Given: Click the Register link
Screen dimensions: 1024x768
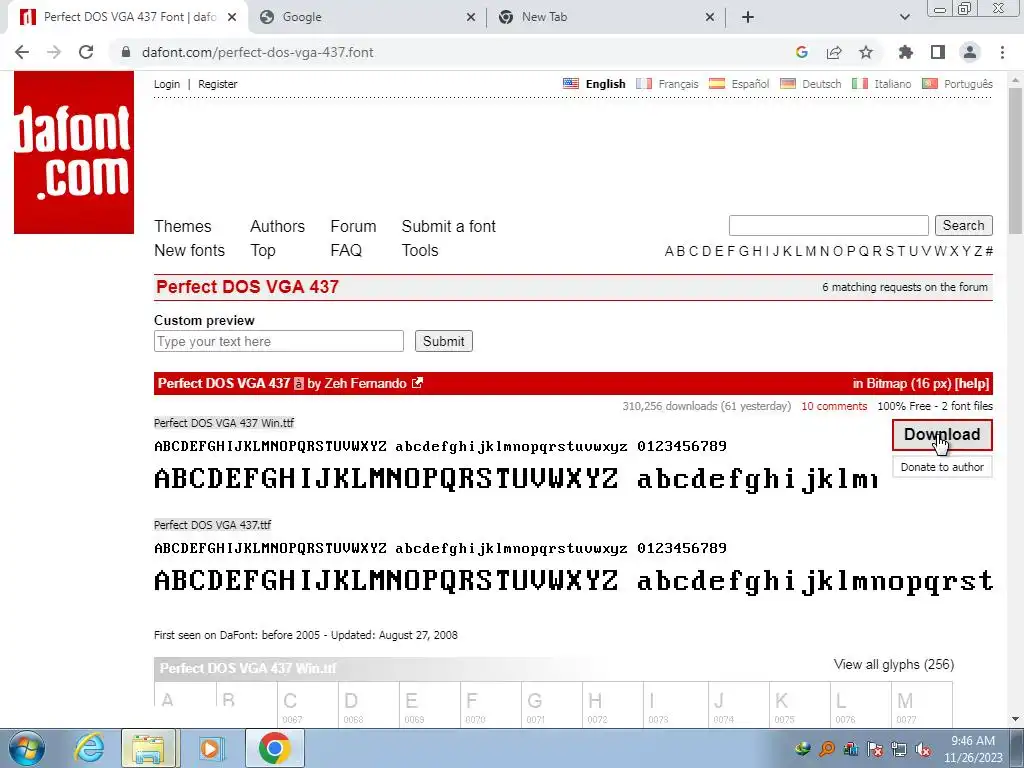Looking at the screenshot, I should pos(217,84).
